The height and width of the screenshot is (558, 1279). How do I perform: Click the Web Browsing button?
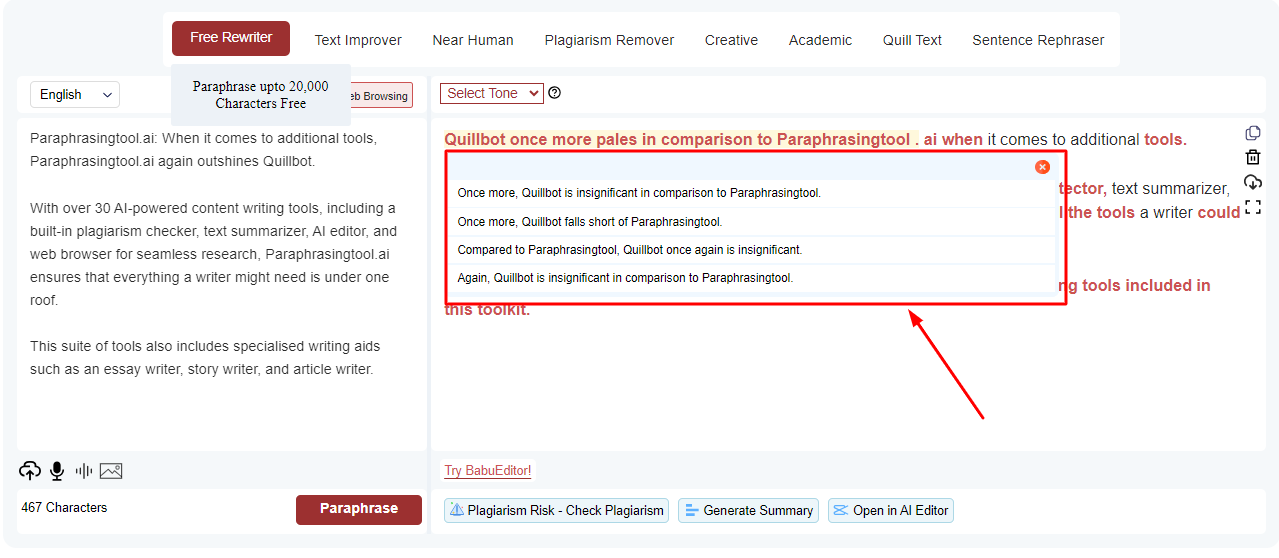point(381,96)
